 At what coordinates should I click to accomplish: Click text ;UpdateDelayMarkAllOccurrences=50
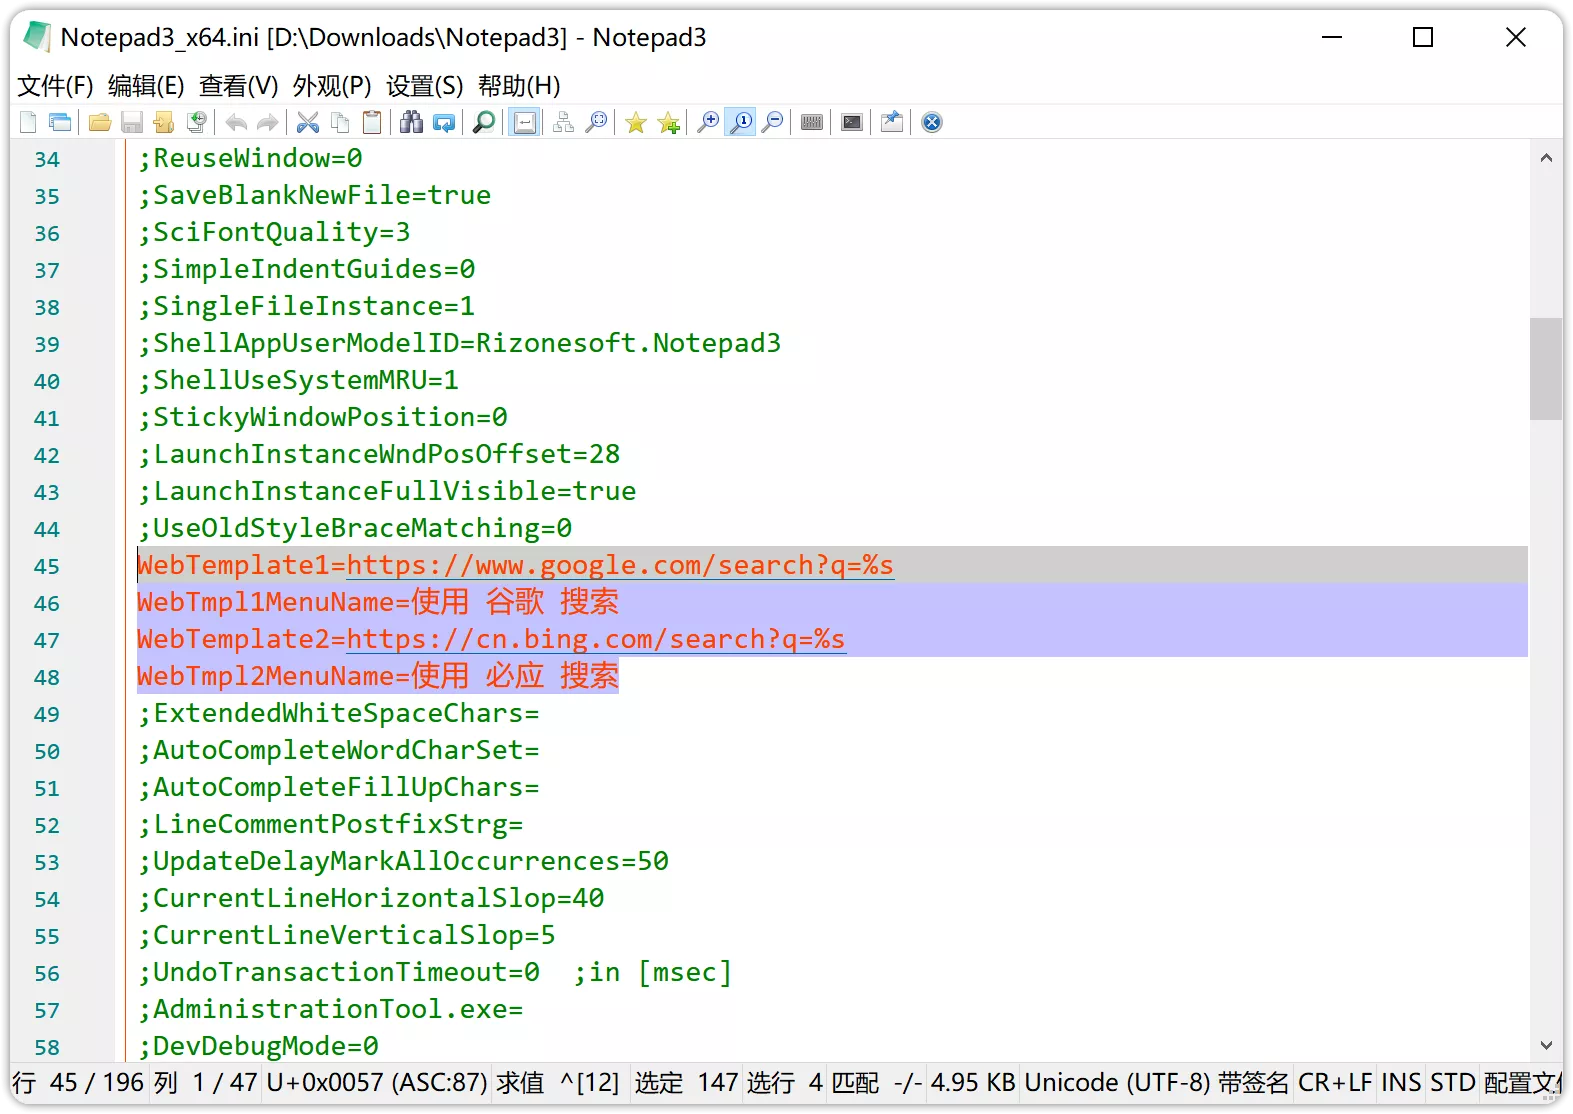pyautogui.click(x=404, y=861)
